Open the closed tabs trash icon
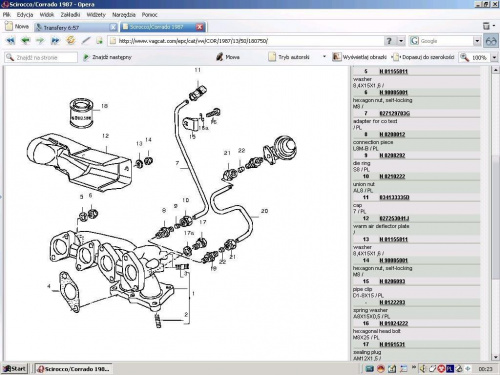 coord(486,26)
